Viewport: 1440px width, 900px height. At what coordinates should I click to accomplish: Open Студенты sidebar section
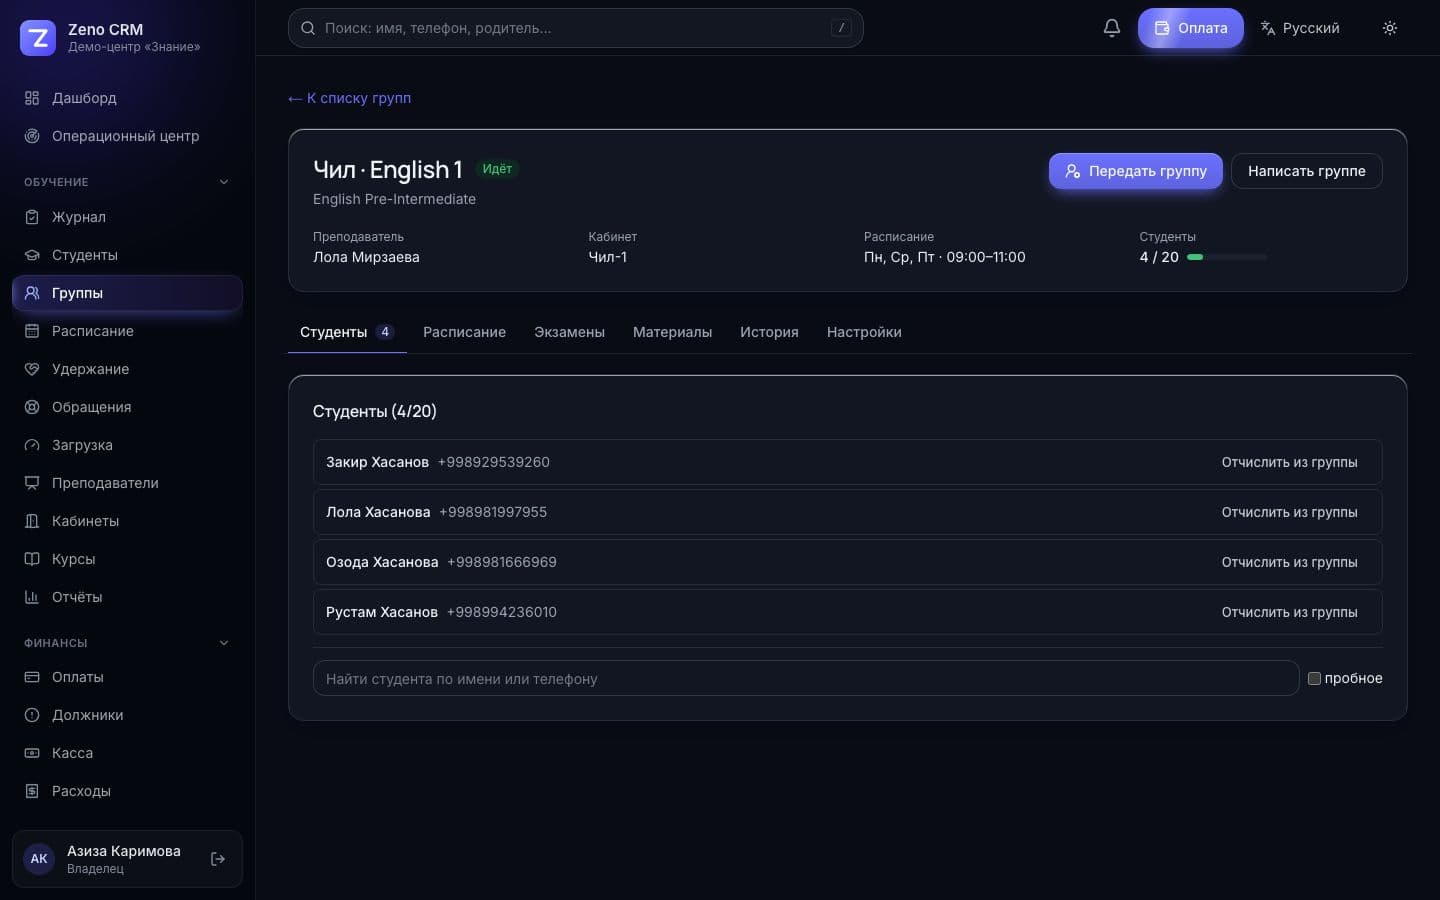tap(127, 255)
